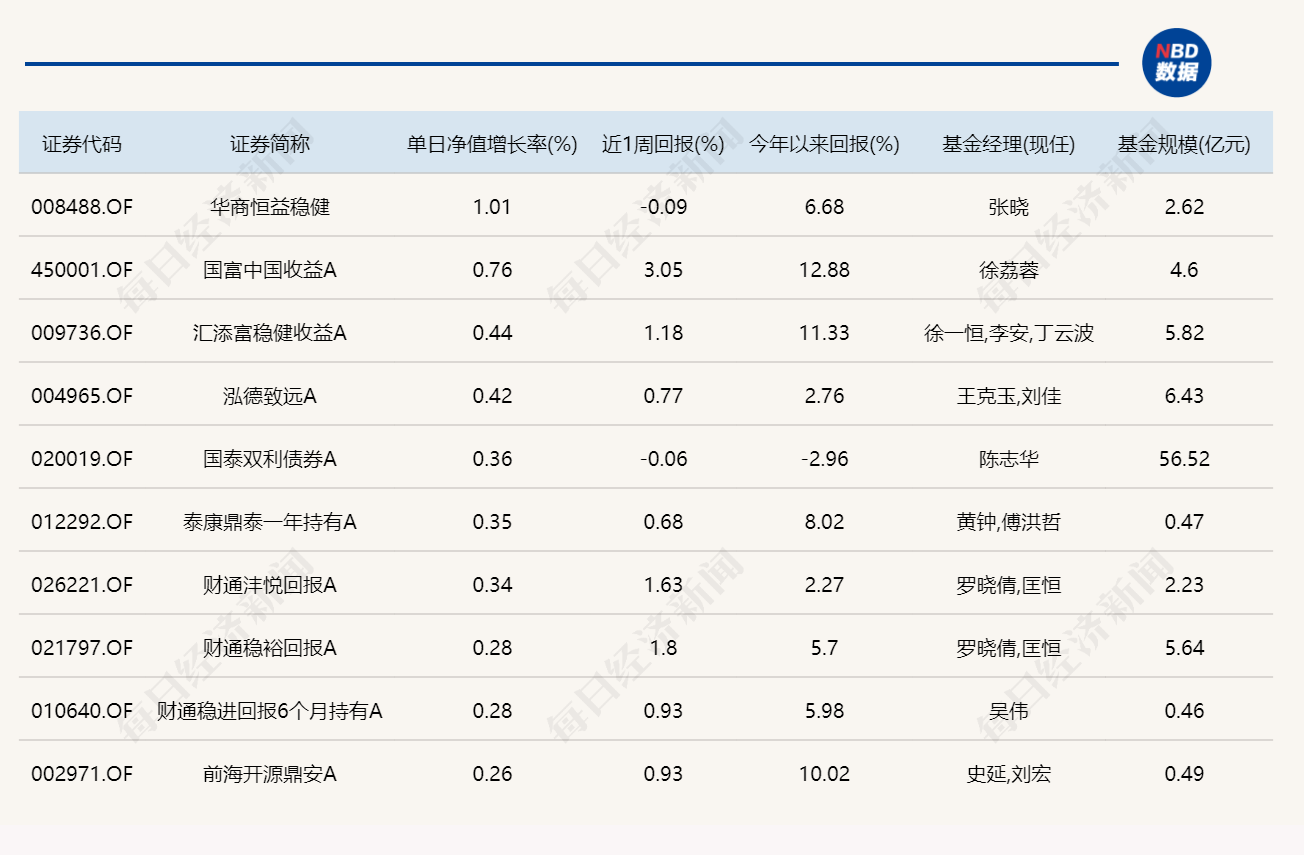
Task: Click daily growth value 0.76
Action: (492, 270)
